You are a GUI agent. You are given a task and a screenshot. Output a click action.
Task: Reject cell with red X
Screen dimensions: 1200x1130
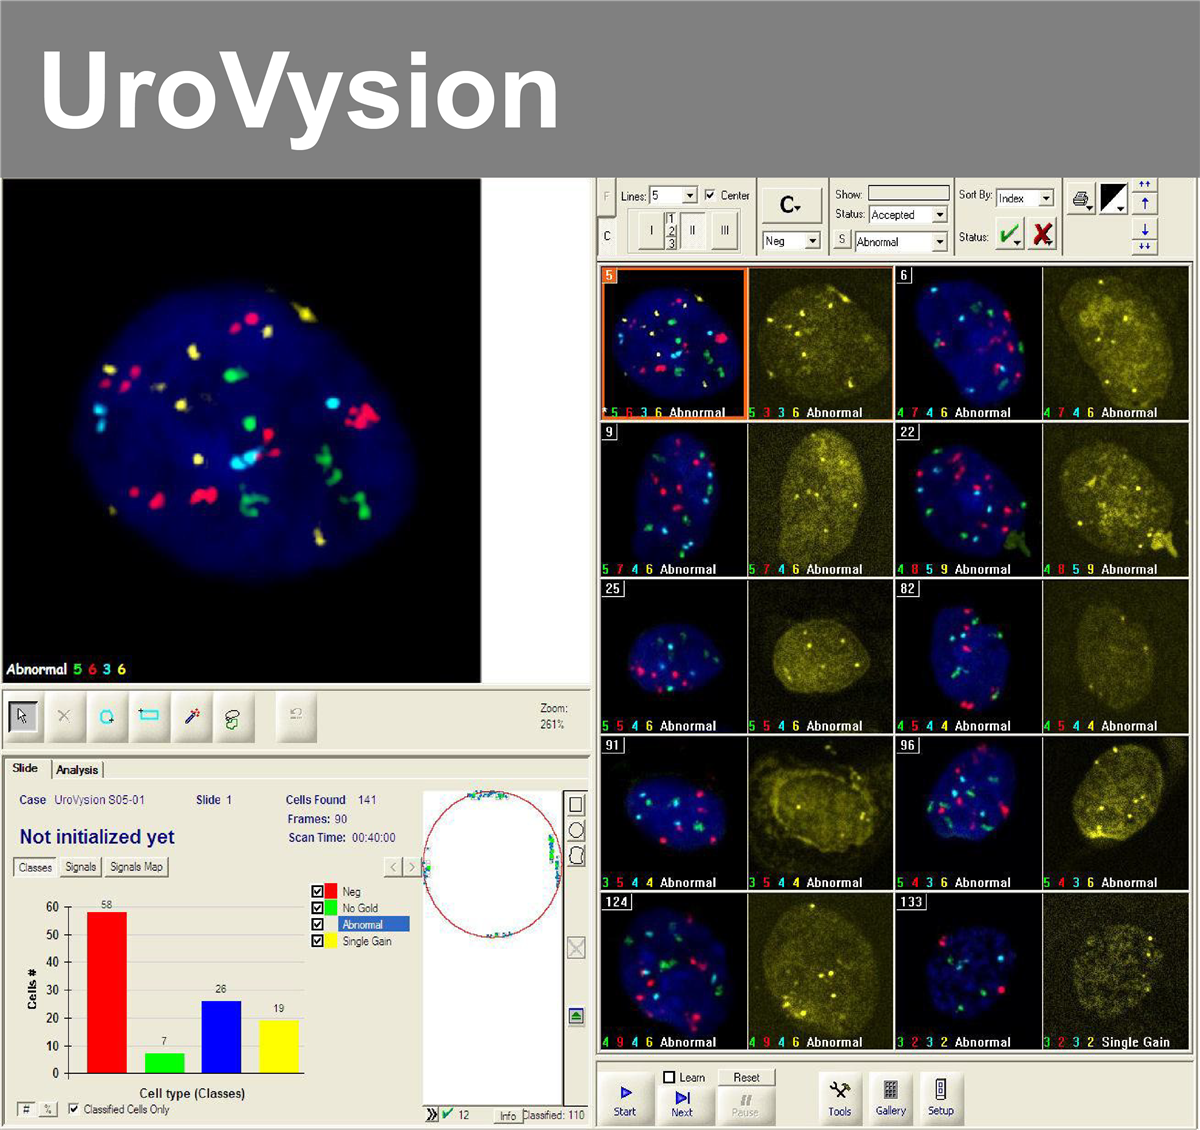(1042, 235)
